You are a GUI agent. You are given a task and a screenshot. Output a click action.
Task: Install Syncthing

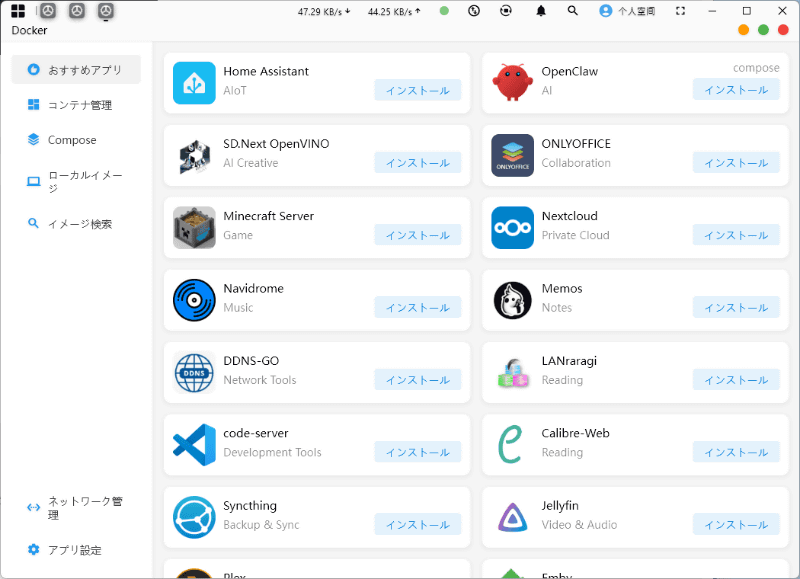418,525
